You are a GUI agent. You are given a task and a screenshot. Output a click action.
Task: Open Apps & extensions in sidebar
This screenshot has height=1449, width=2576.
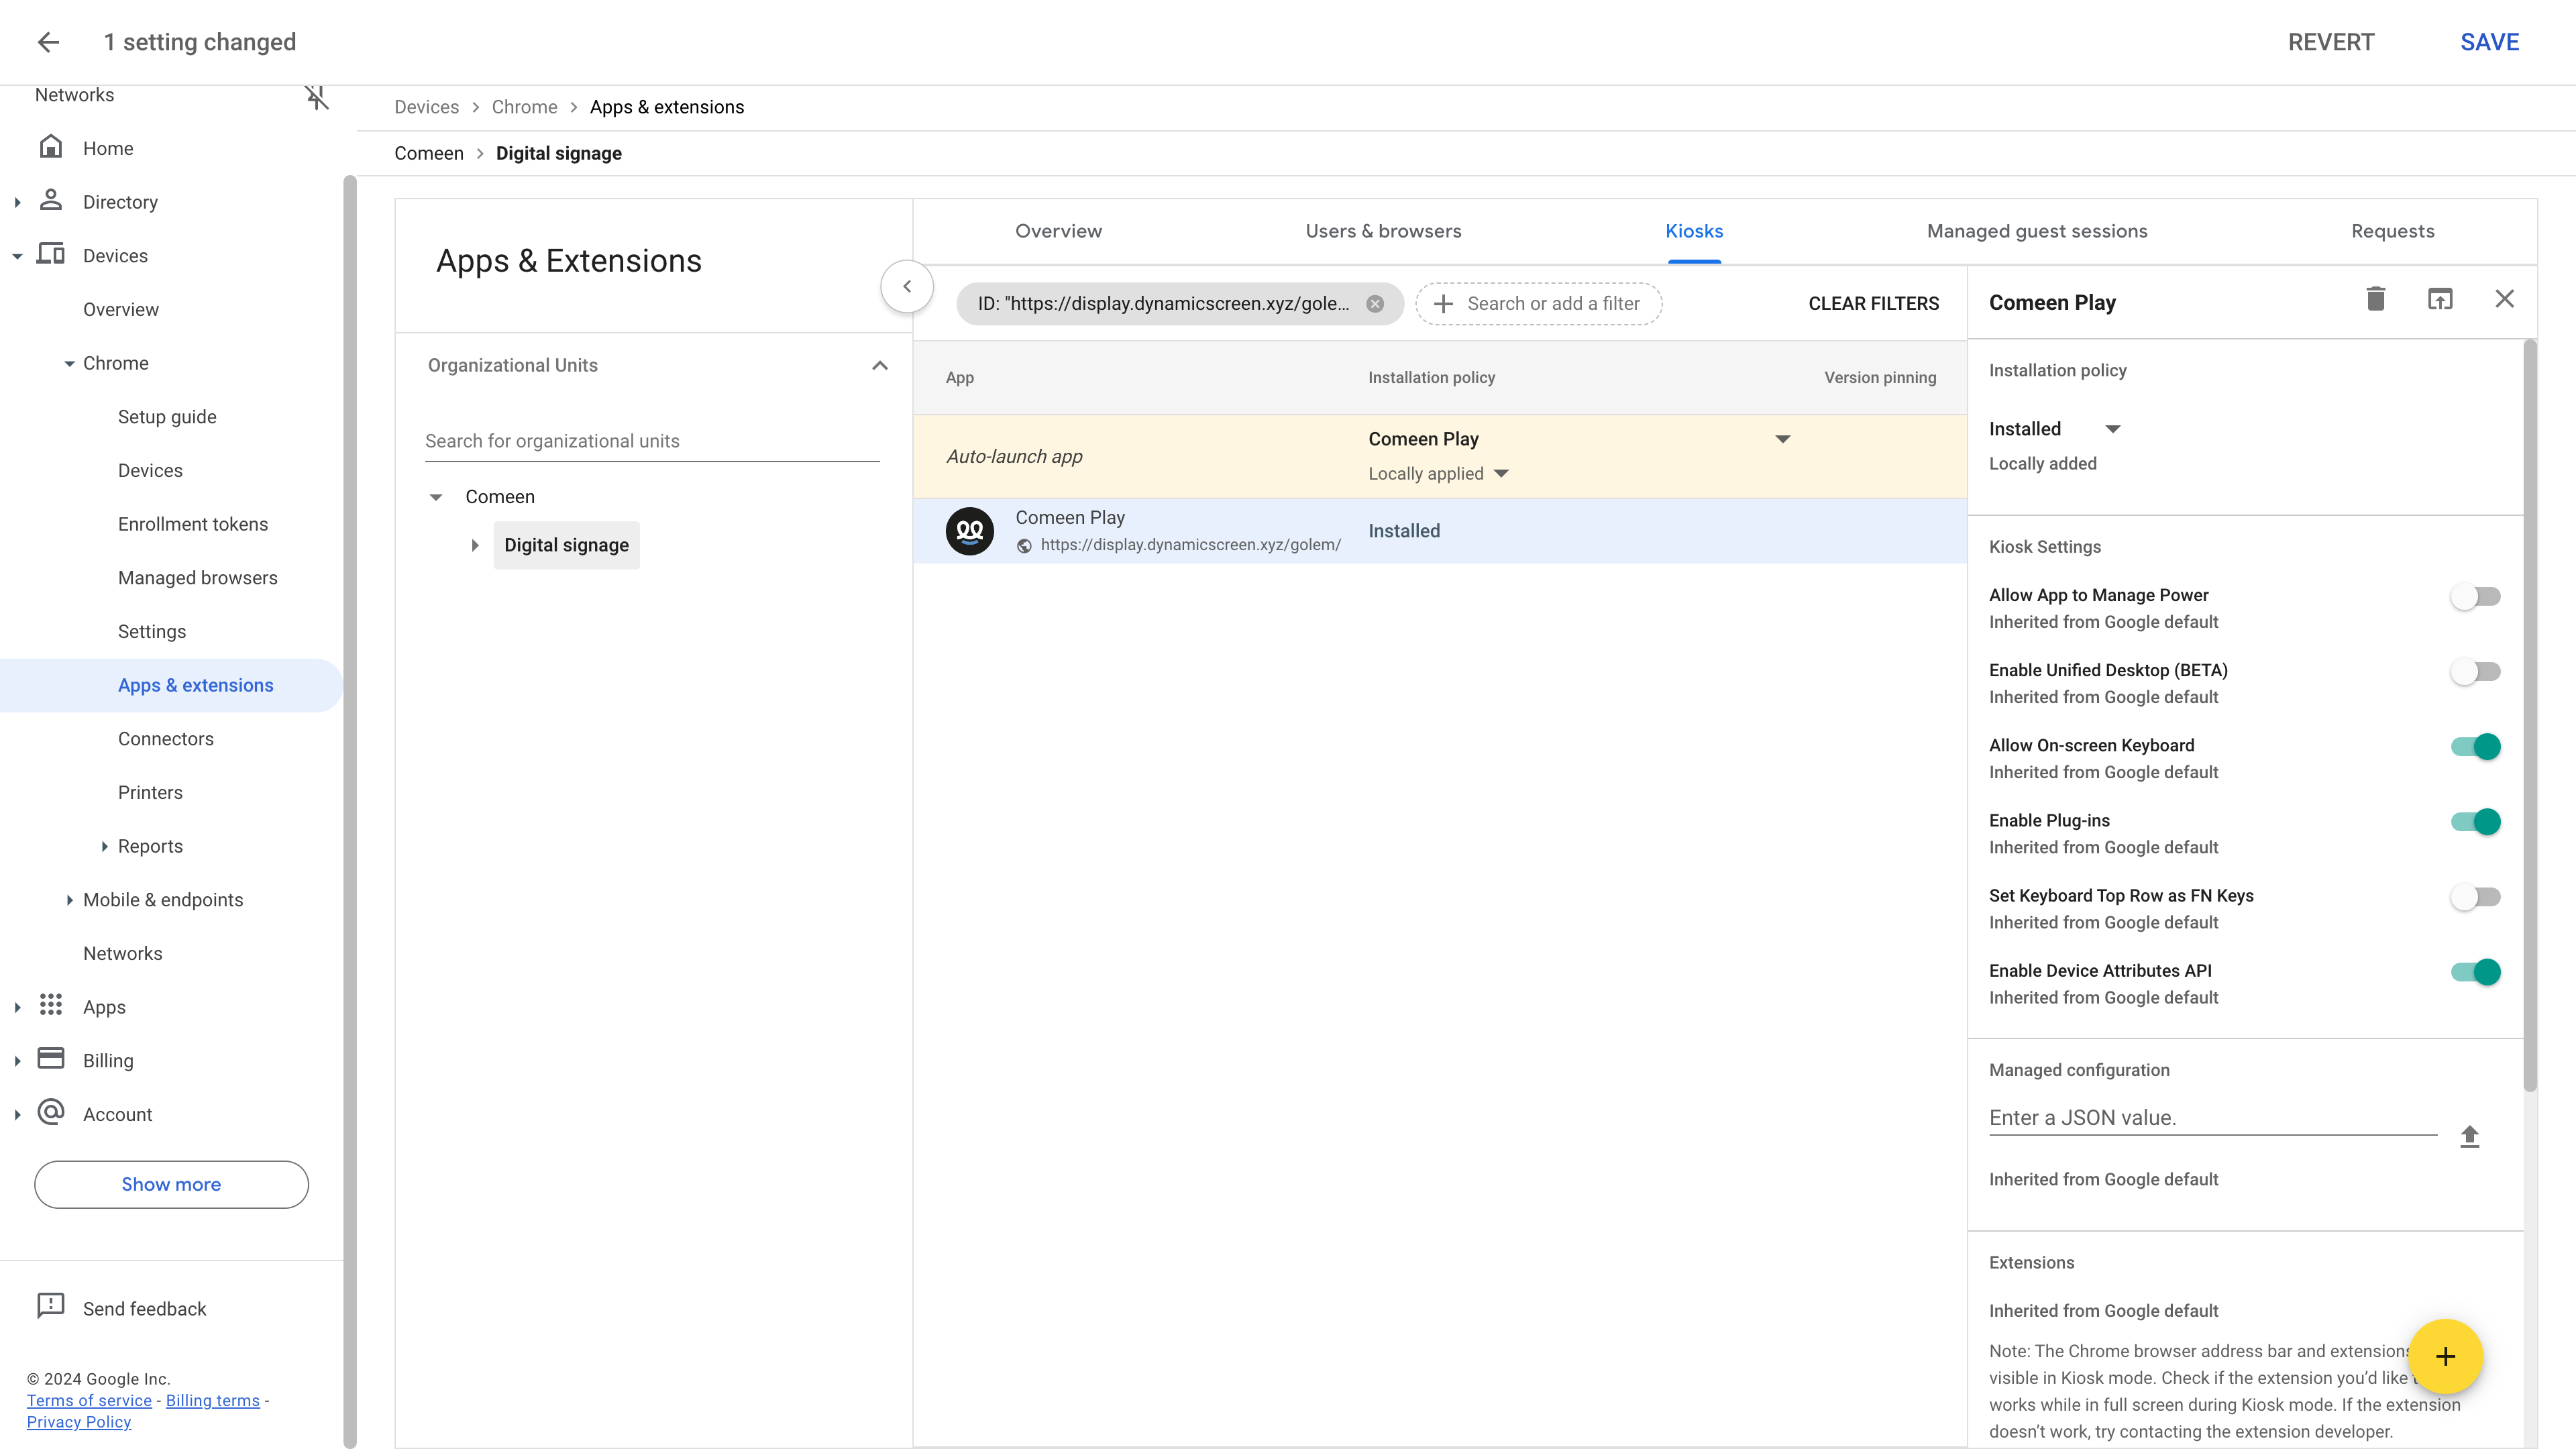pos(171,685)
